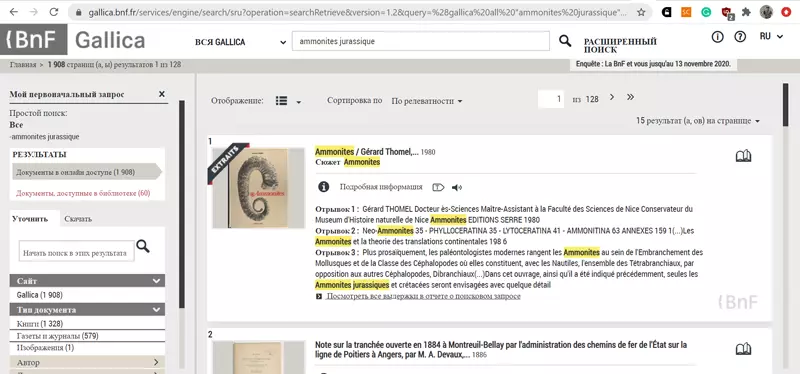Screen dimensions: 800x374
Task: Open the display mode list-view dropdown
Action: [x=288, y=101]
